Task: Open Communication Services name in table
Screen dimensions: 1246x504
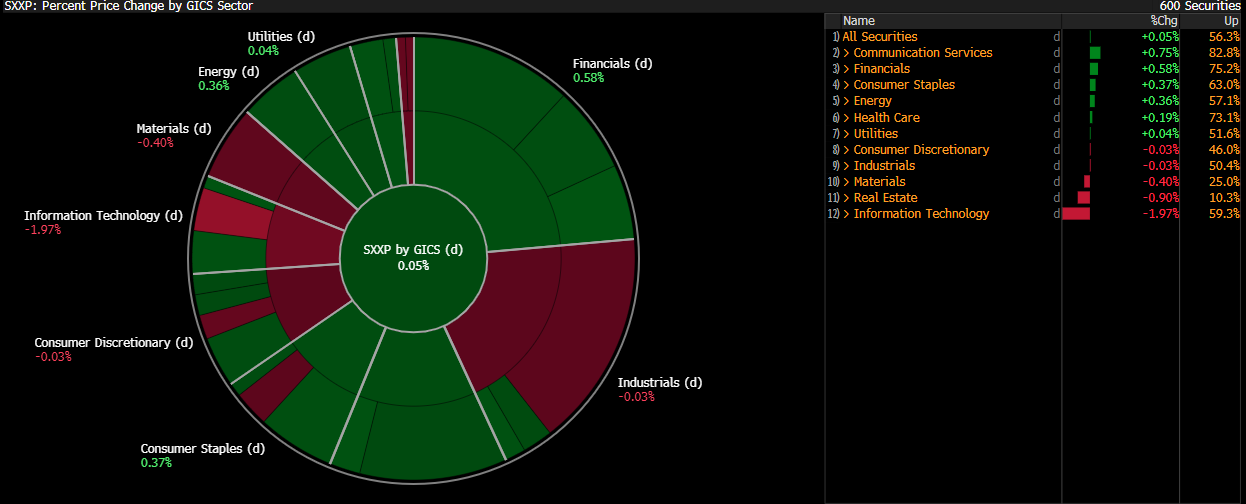Action: (923, 53)
